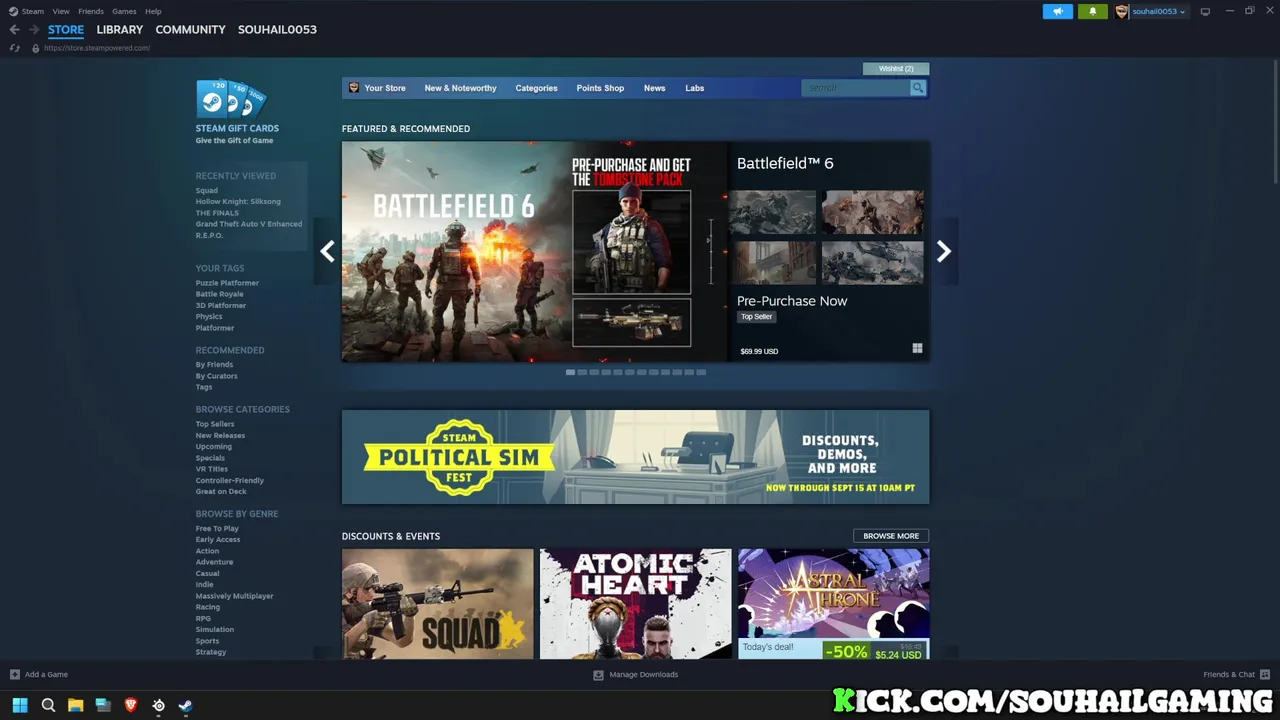Screen dimensions: 1280x720
Task: Show previous featured game with left arrow
Action: (327, 252)
